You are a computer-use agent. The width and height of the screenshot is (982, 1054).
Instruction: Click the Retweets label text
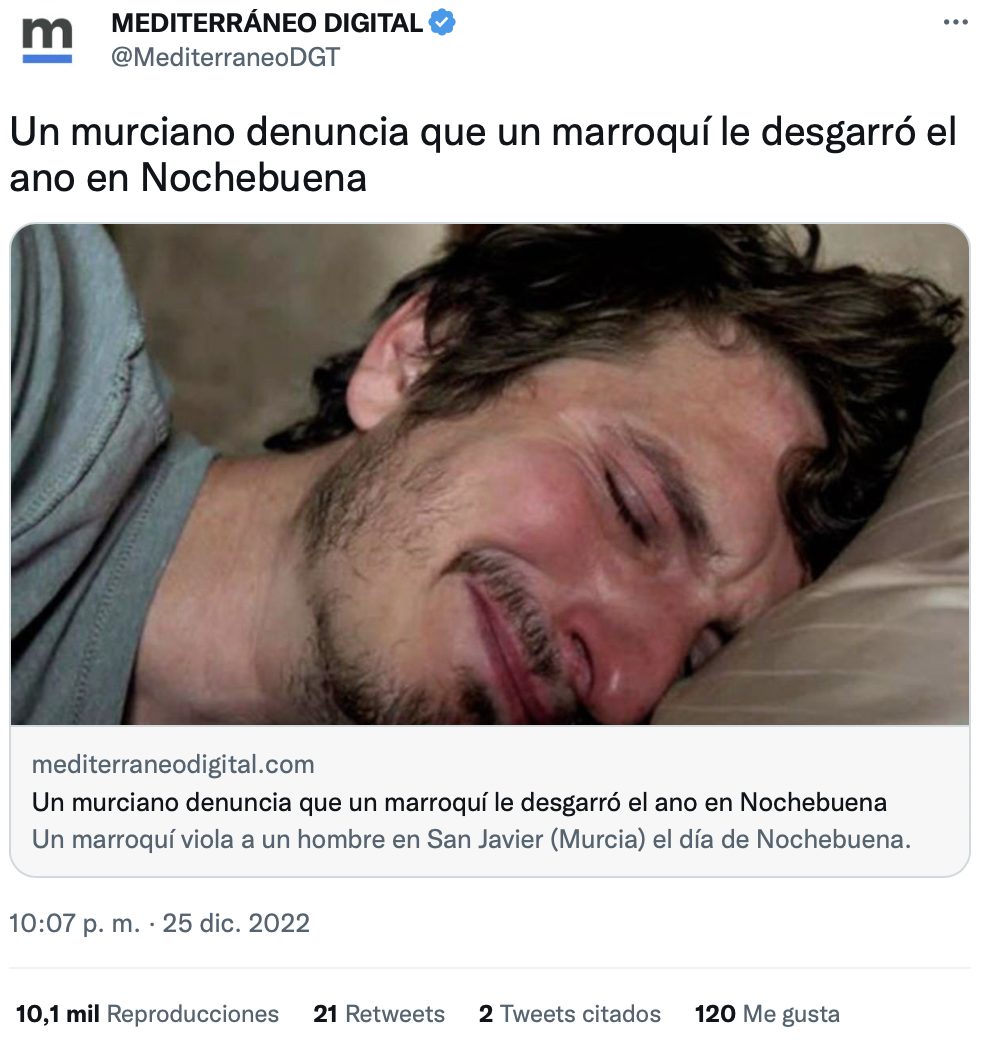pos(395,1014)
